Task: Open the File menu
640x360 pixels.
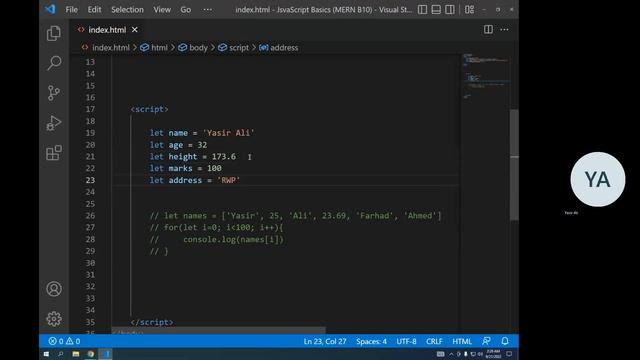Action: pos(71,9)
